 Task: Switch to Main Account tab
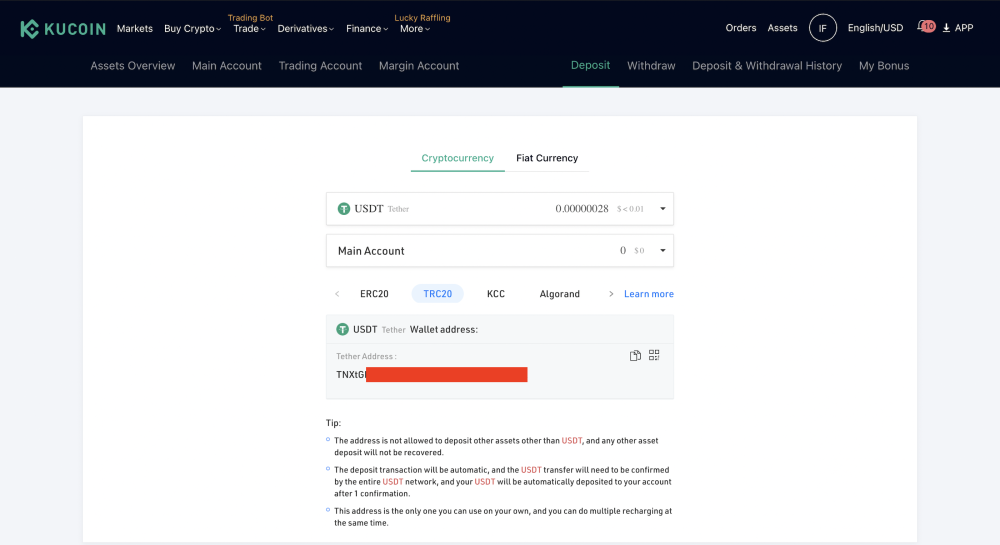click(226, 66)
